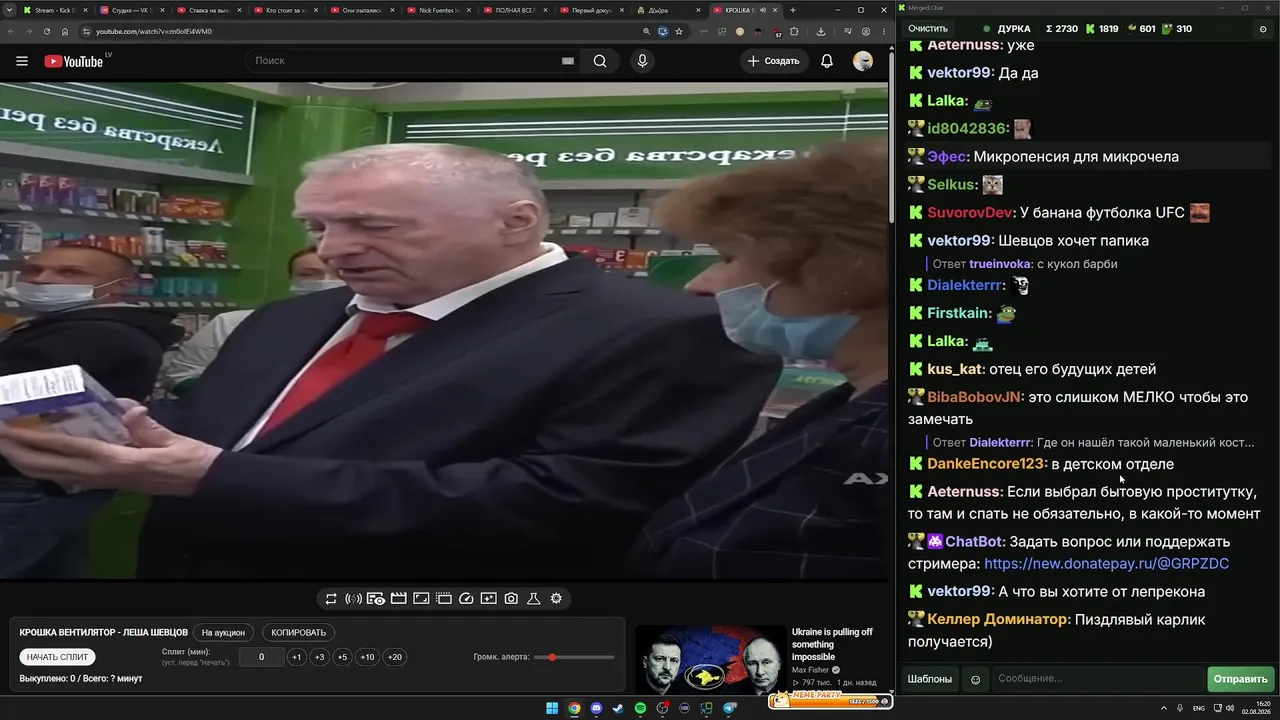Click the На аукцион button
This screenshot has width=1280, height=720.
pyautogui.click(x=223, y=632)
